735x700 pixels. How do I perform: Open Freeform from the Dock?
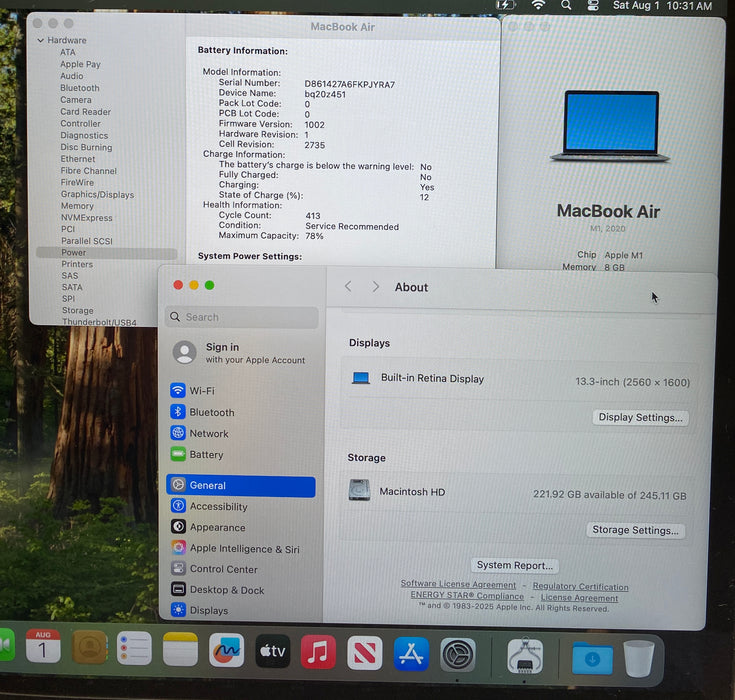(226, 649)
